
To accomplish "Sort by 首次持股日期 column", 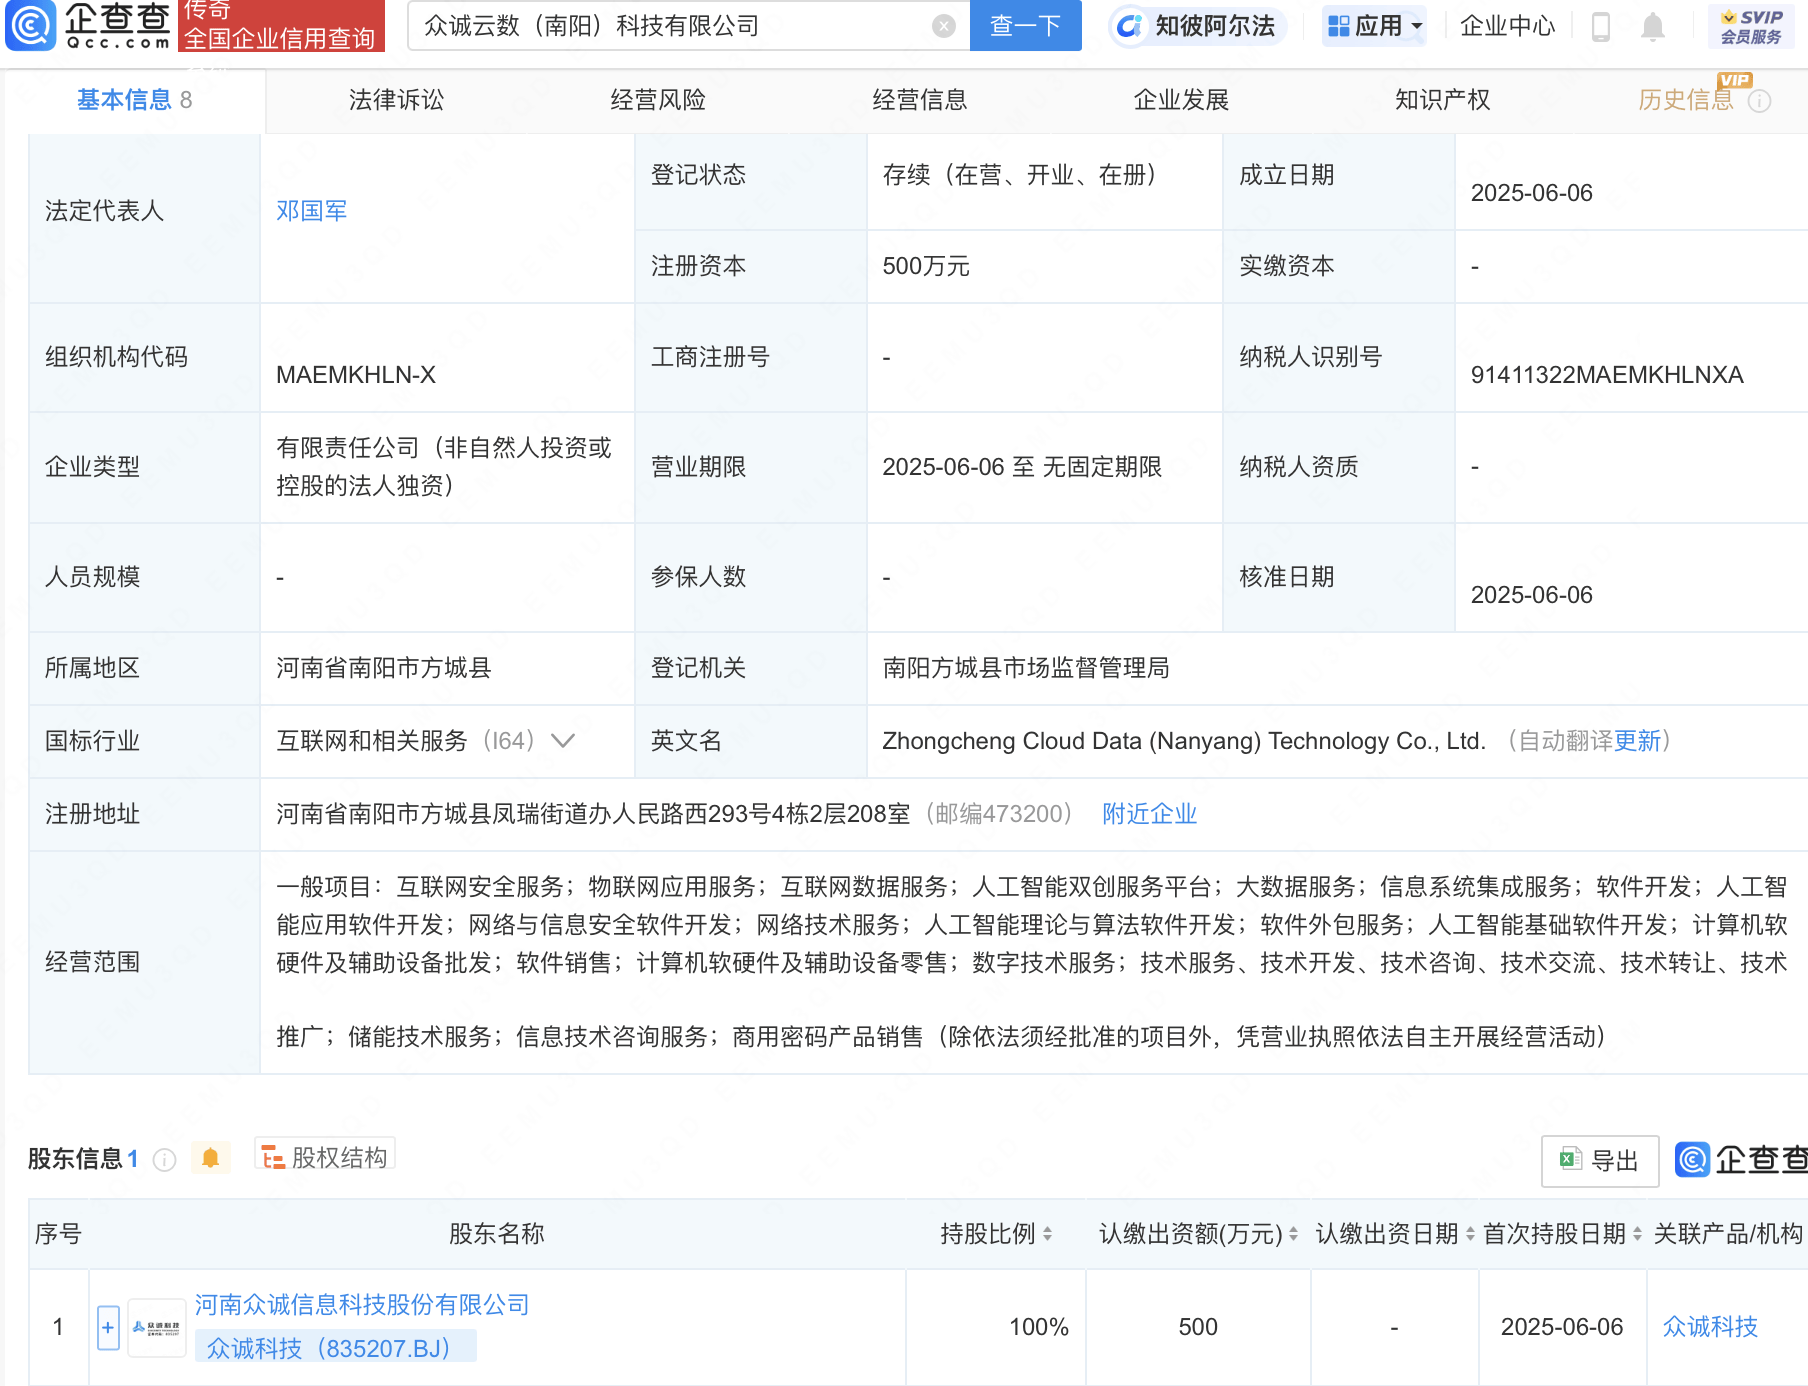I will click(1637, 1234).
